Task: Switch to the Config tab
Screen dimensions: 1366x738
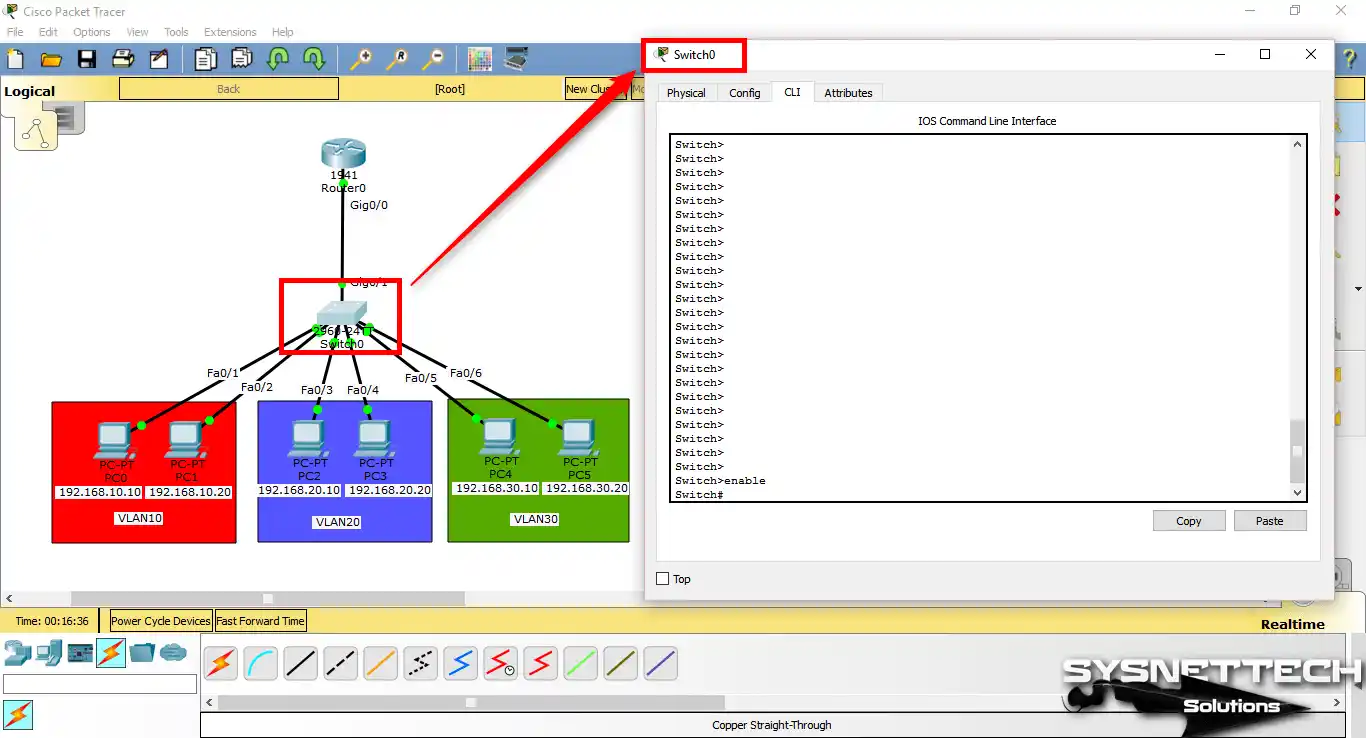Action: [744, 93]
